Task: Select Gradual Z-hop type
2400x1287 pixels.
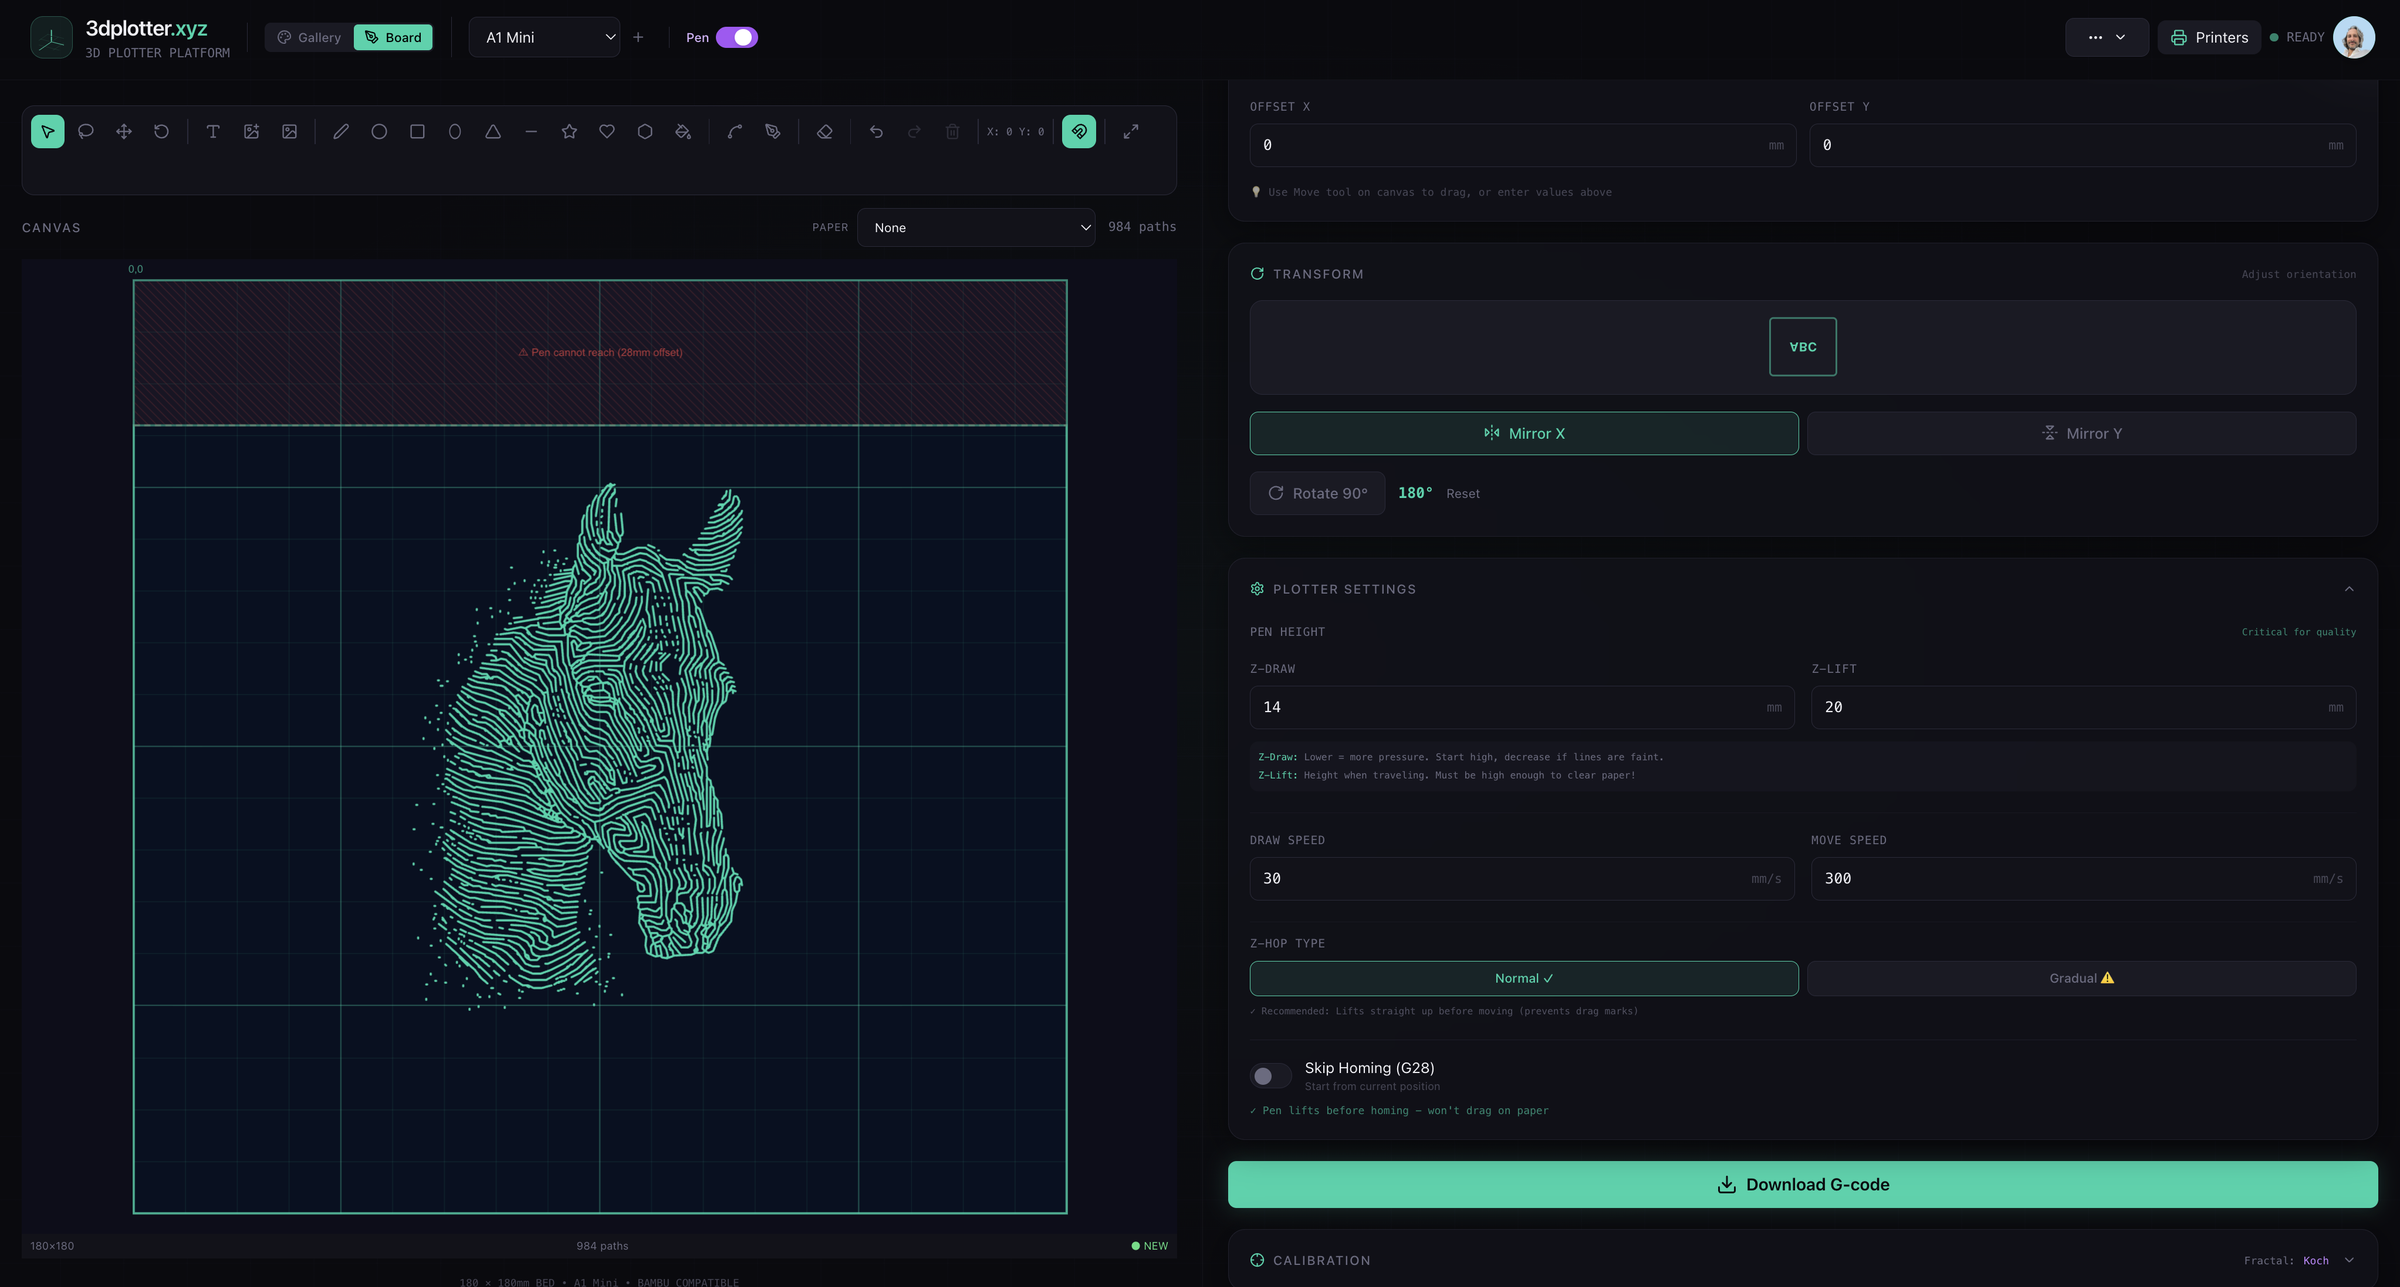Action: (2082, 979)
